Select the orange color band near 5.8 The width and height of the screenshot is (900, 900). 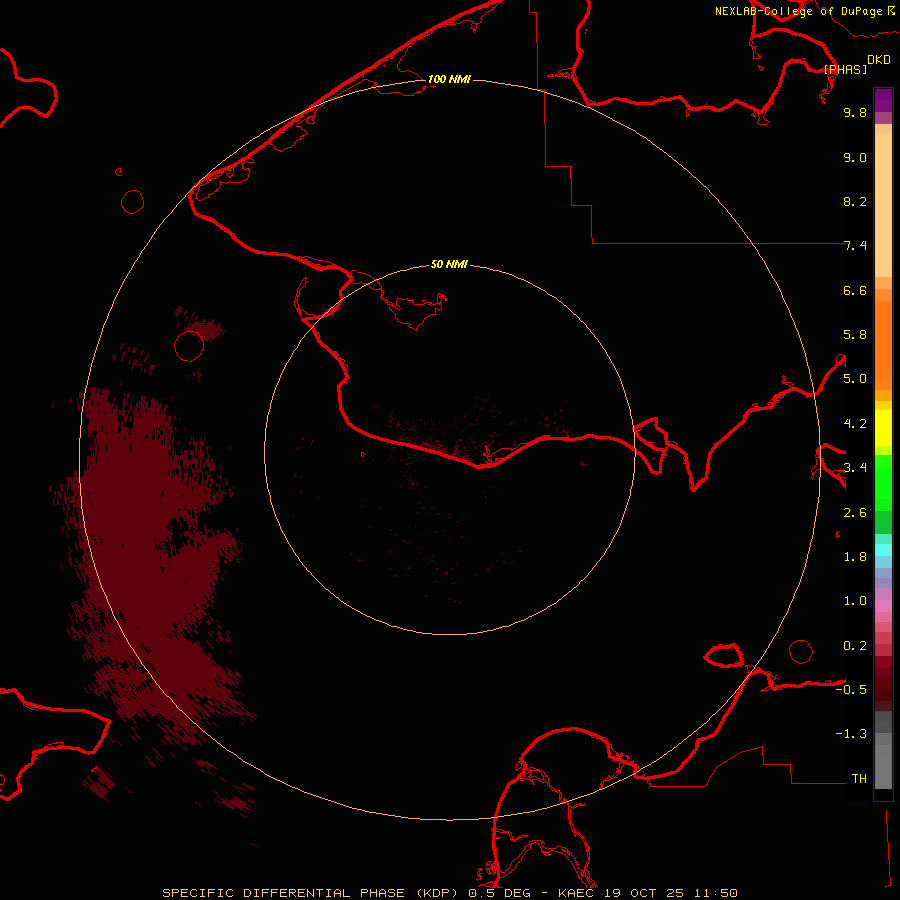pos(883,335)
